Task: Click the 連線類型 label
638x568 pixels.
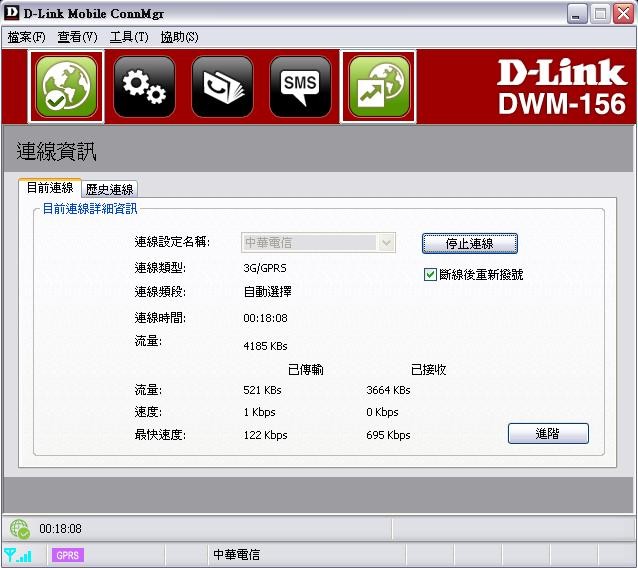Action: (x=160, y=268)
